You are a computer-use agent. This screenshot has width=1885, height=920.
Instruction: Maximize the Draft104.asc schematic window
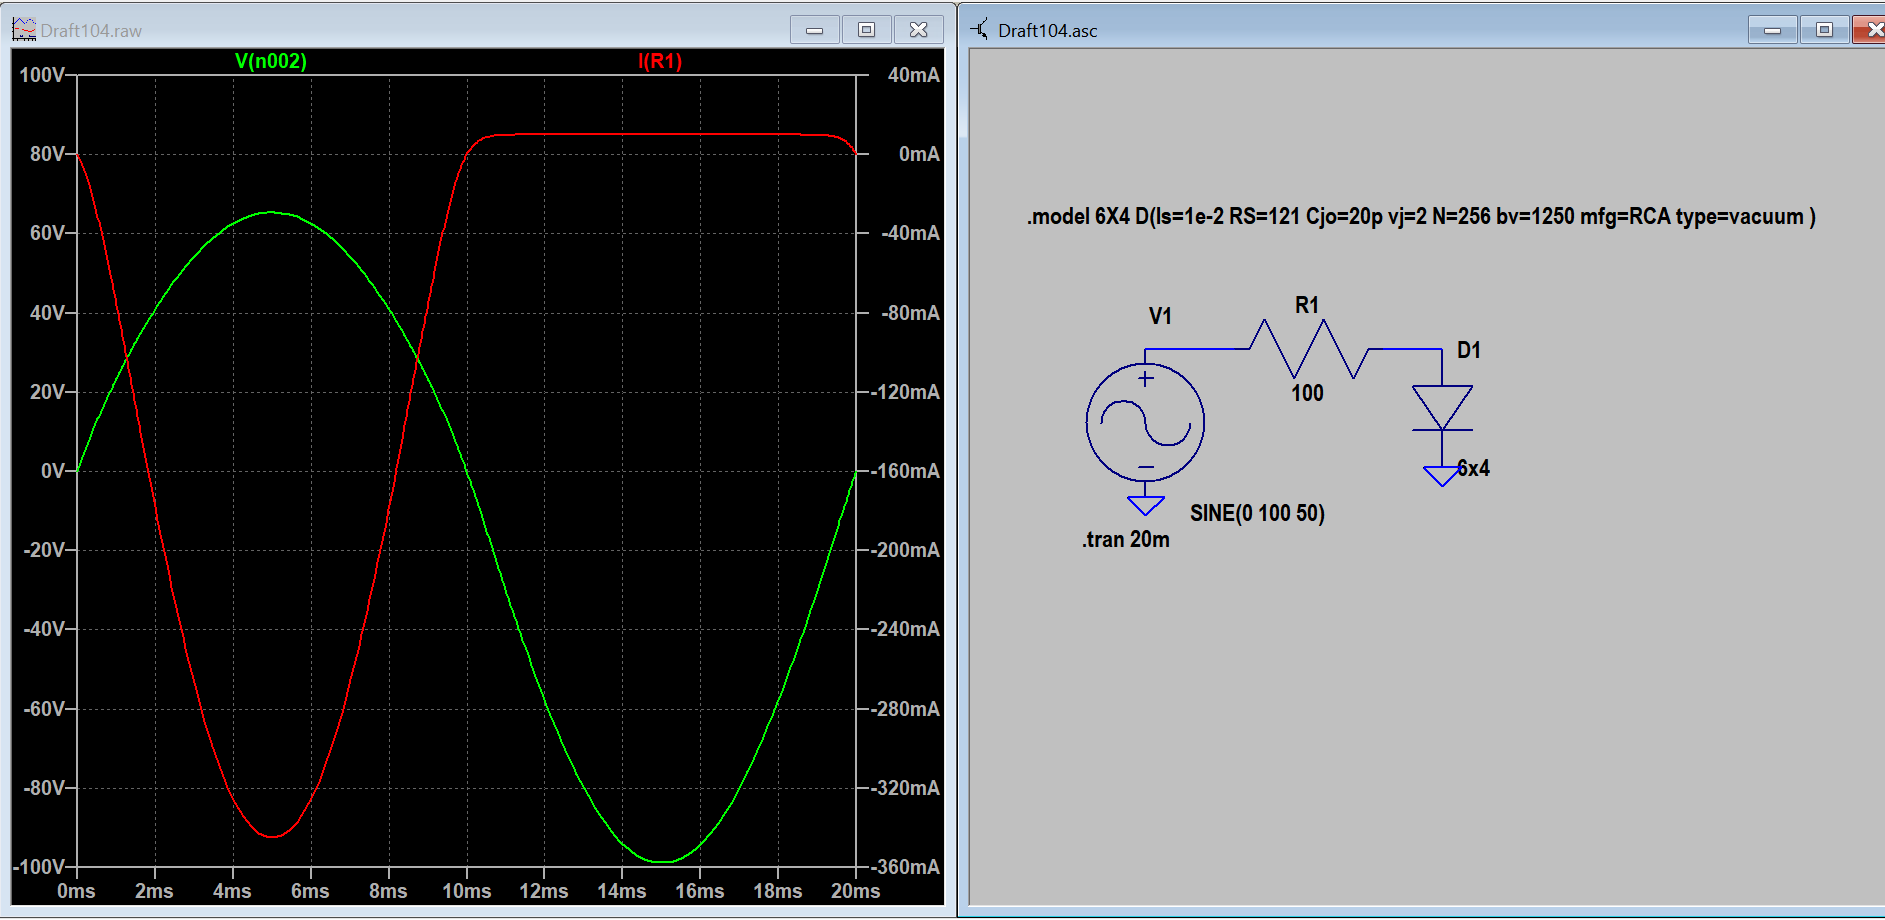[1825, 30]
